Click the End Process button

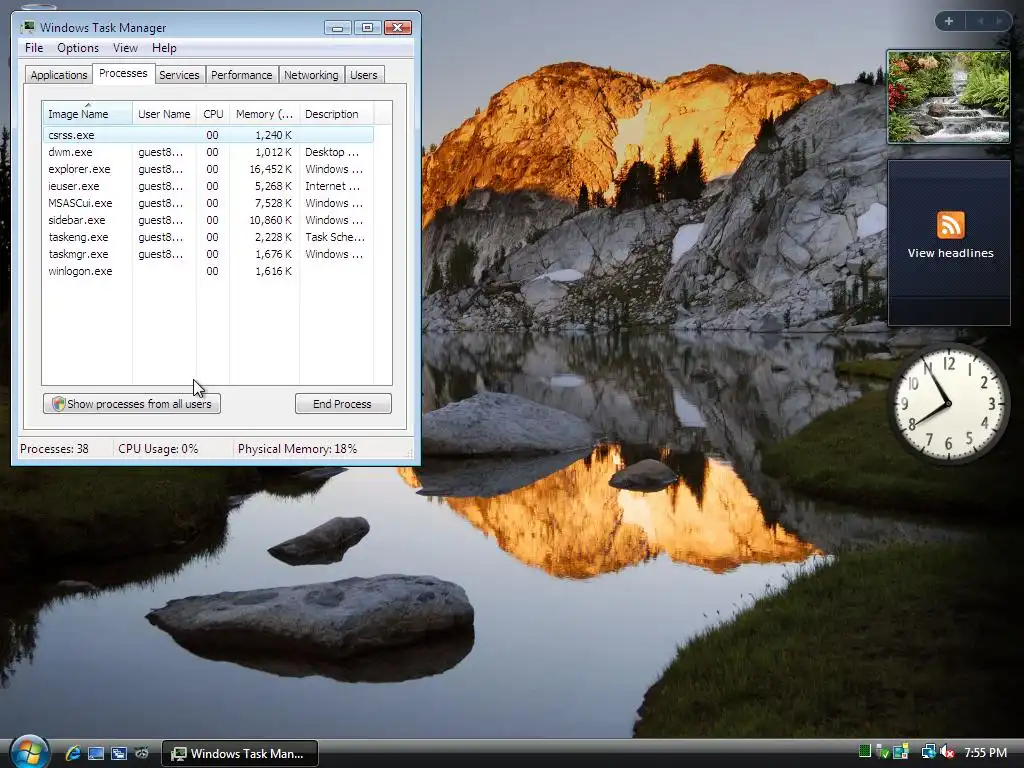tap(343, 404)
